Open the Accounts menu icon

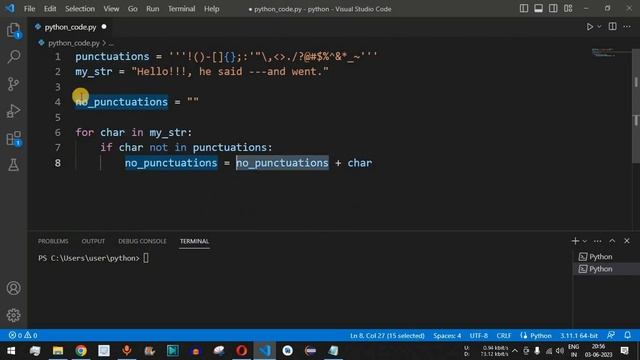[x=13, y=288]
